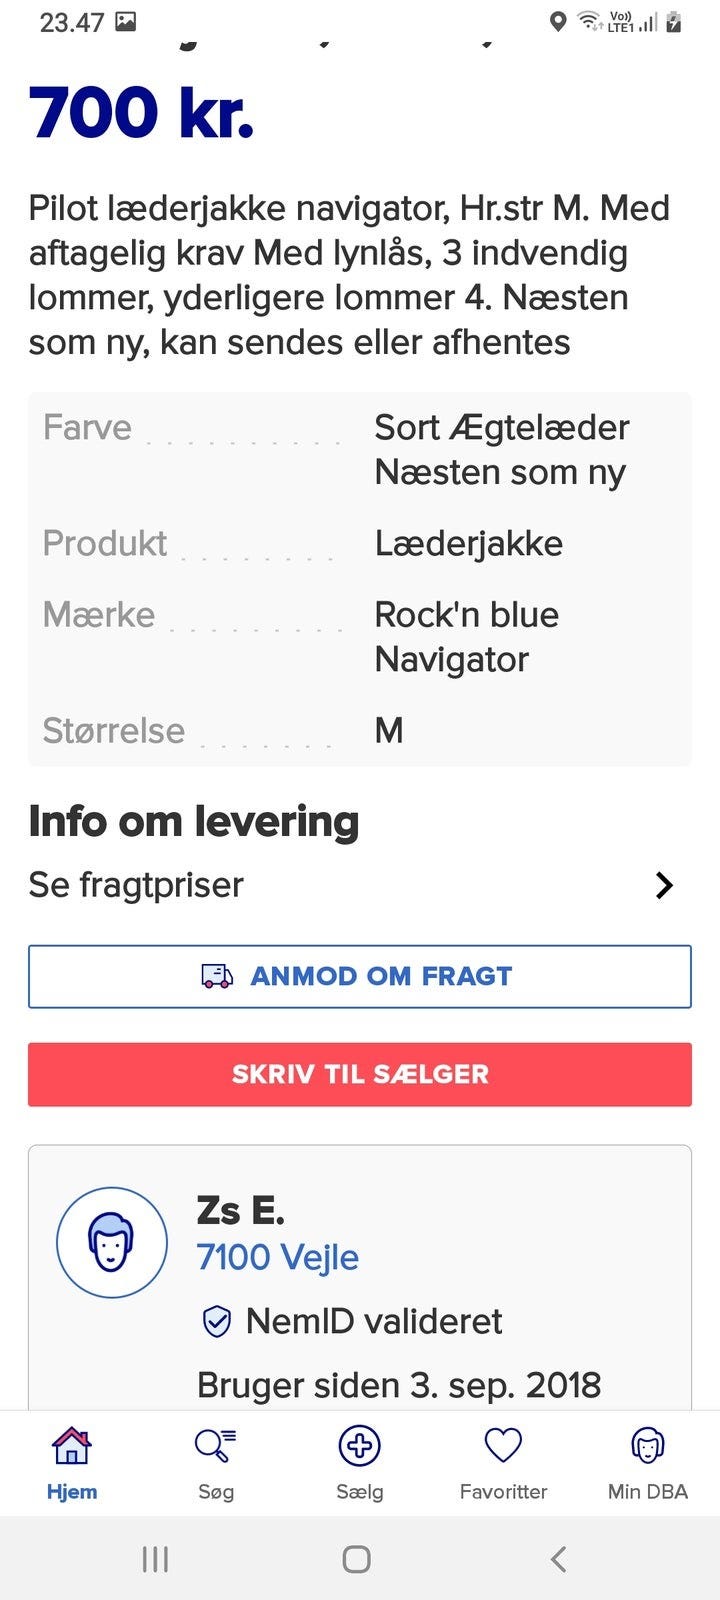
Task: Tap seller avatar icon for Zs E.
Action: (x=112, y=1243)
